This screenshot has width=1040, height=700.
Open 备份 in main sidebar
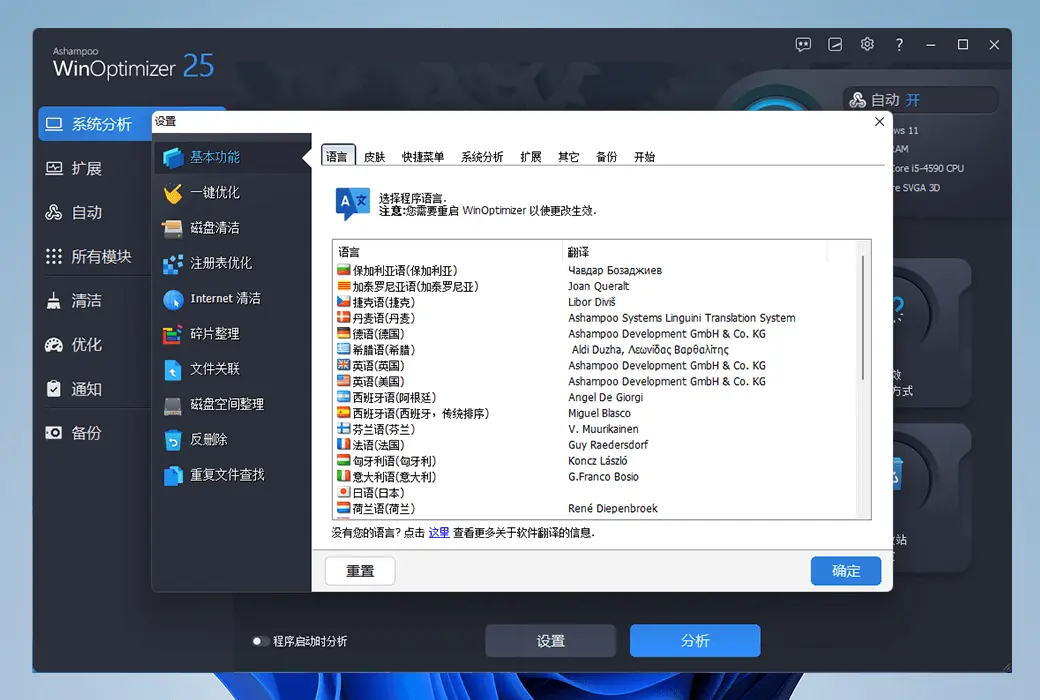[95, 433]
